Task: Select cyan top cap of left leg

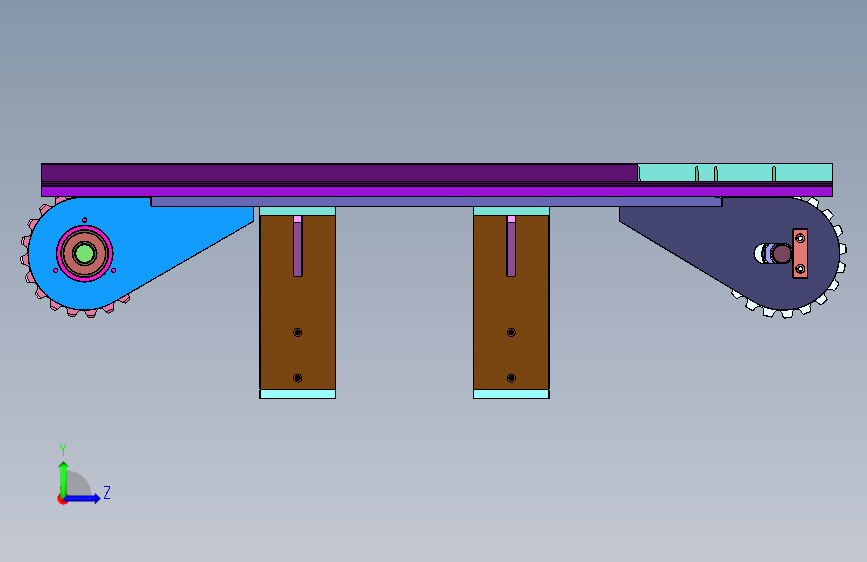Action: (297, 211)
